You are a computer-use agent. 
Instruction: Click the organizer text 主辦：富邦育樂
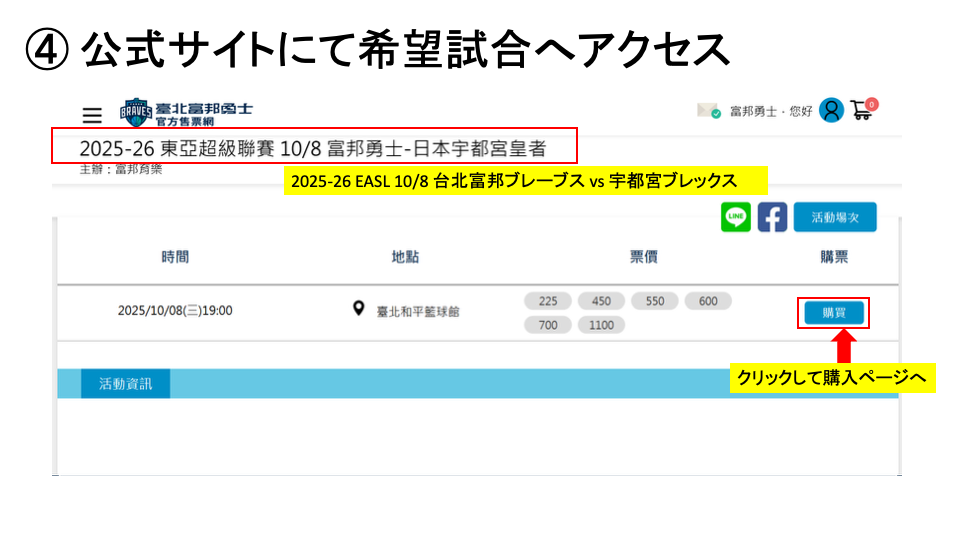click(121, 169)
